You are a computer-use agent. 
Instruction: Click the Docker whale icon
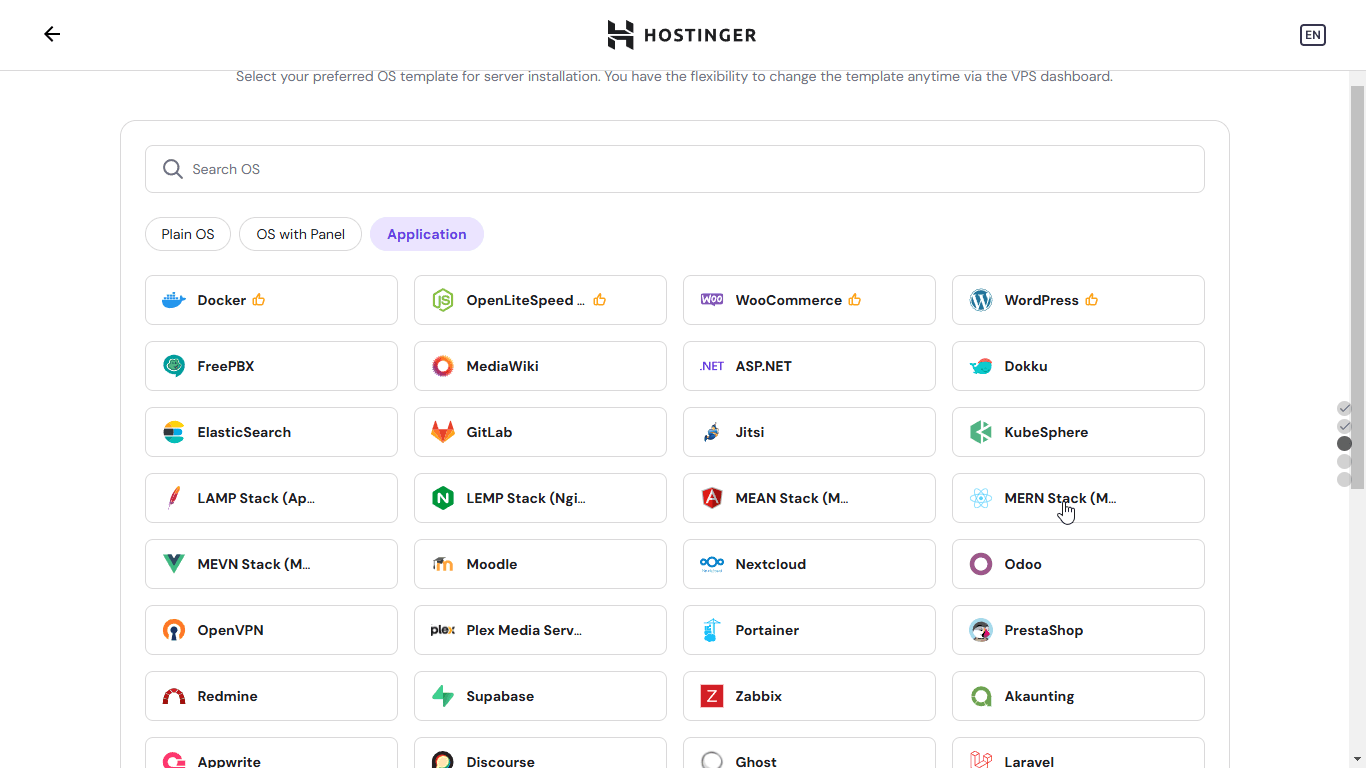click(x=174, y=300)
